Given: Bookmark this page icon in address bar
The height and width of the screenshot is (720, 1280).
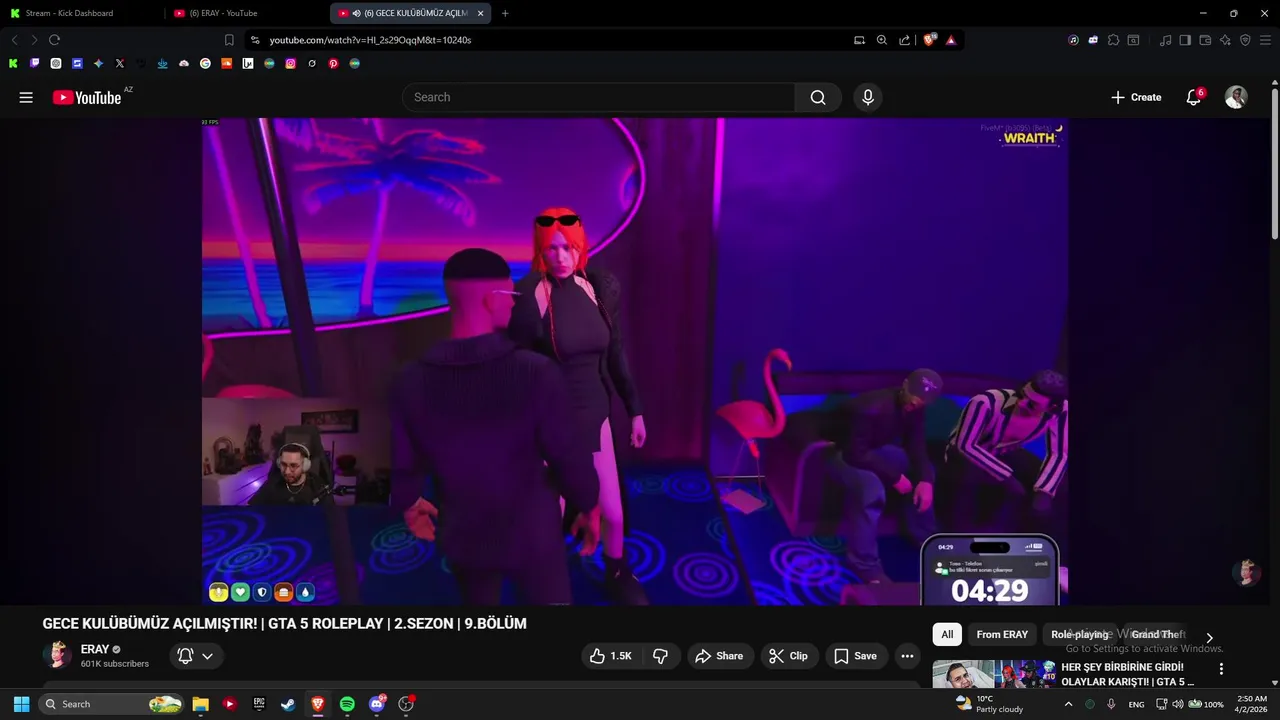Looking at the screenshot, I should [229, 40].
